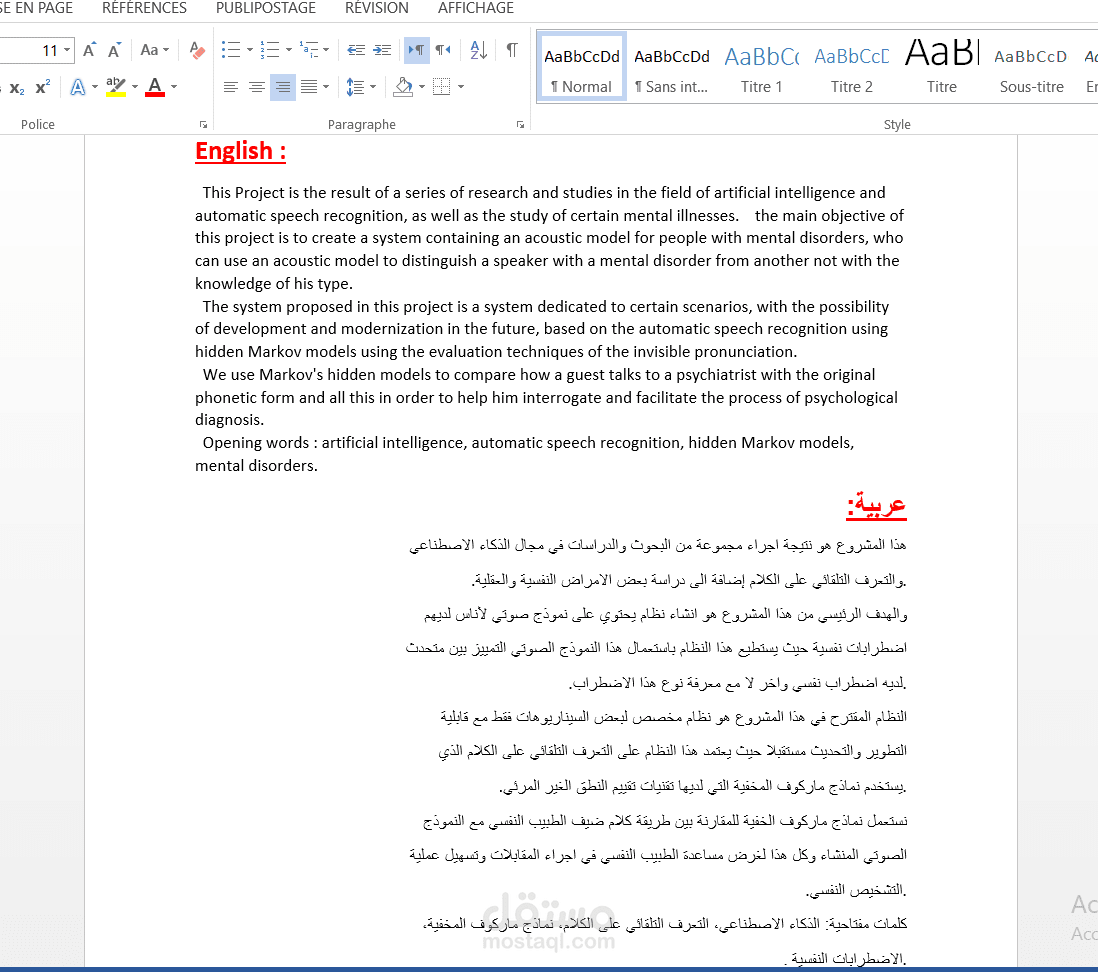Viewport: 1098px width, 972px height.
Task: Apply numbered list formatting
Action: pyautogui.click(x=270, y=50)
